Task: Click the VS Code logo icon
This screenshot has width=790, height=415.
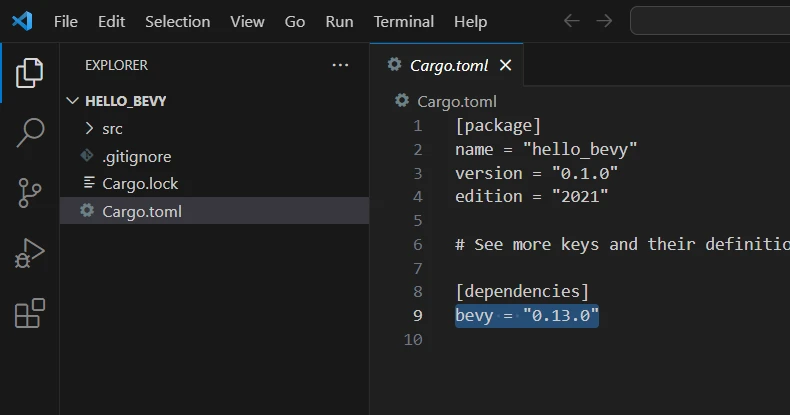Action: pos(22,21)
